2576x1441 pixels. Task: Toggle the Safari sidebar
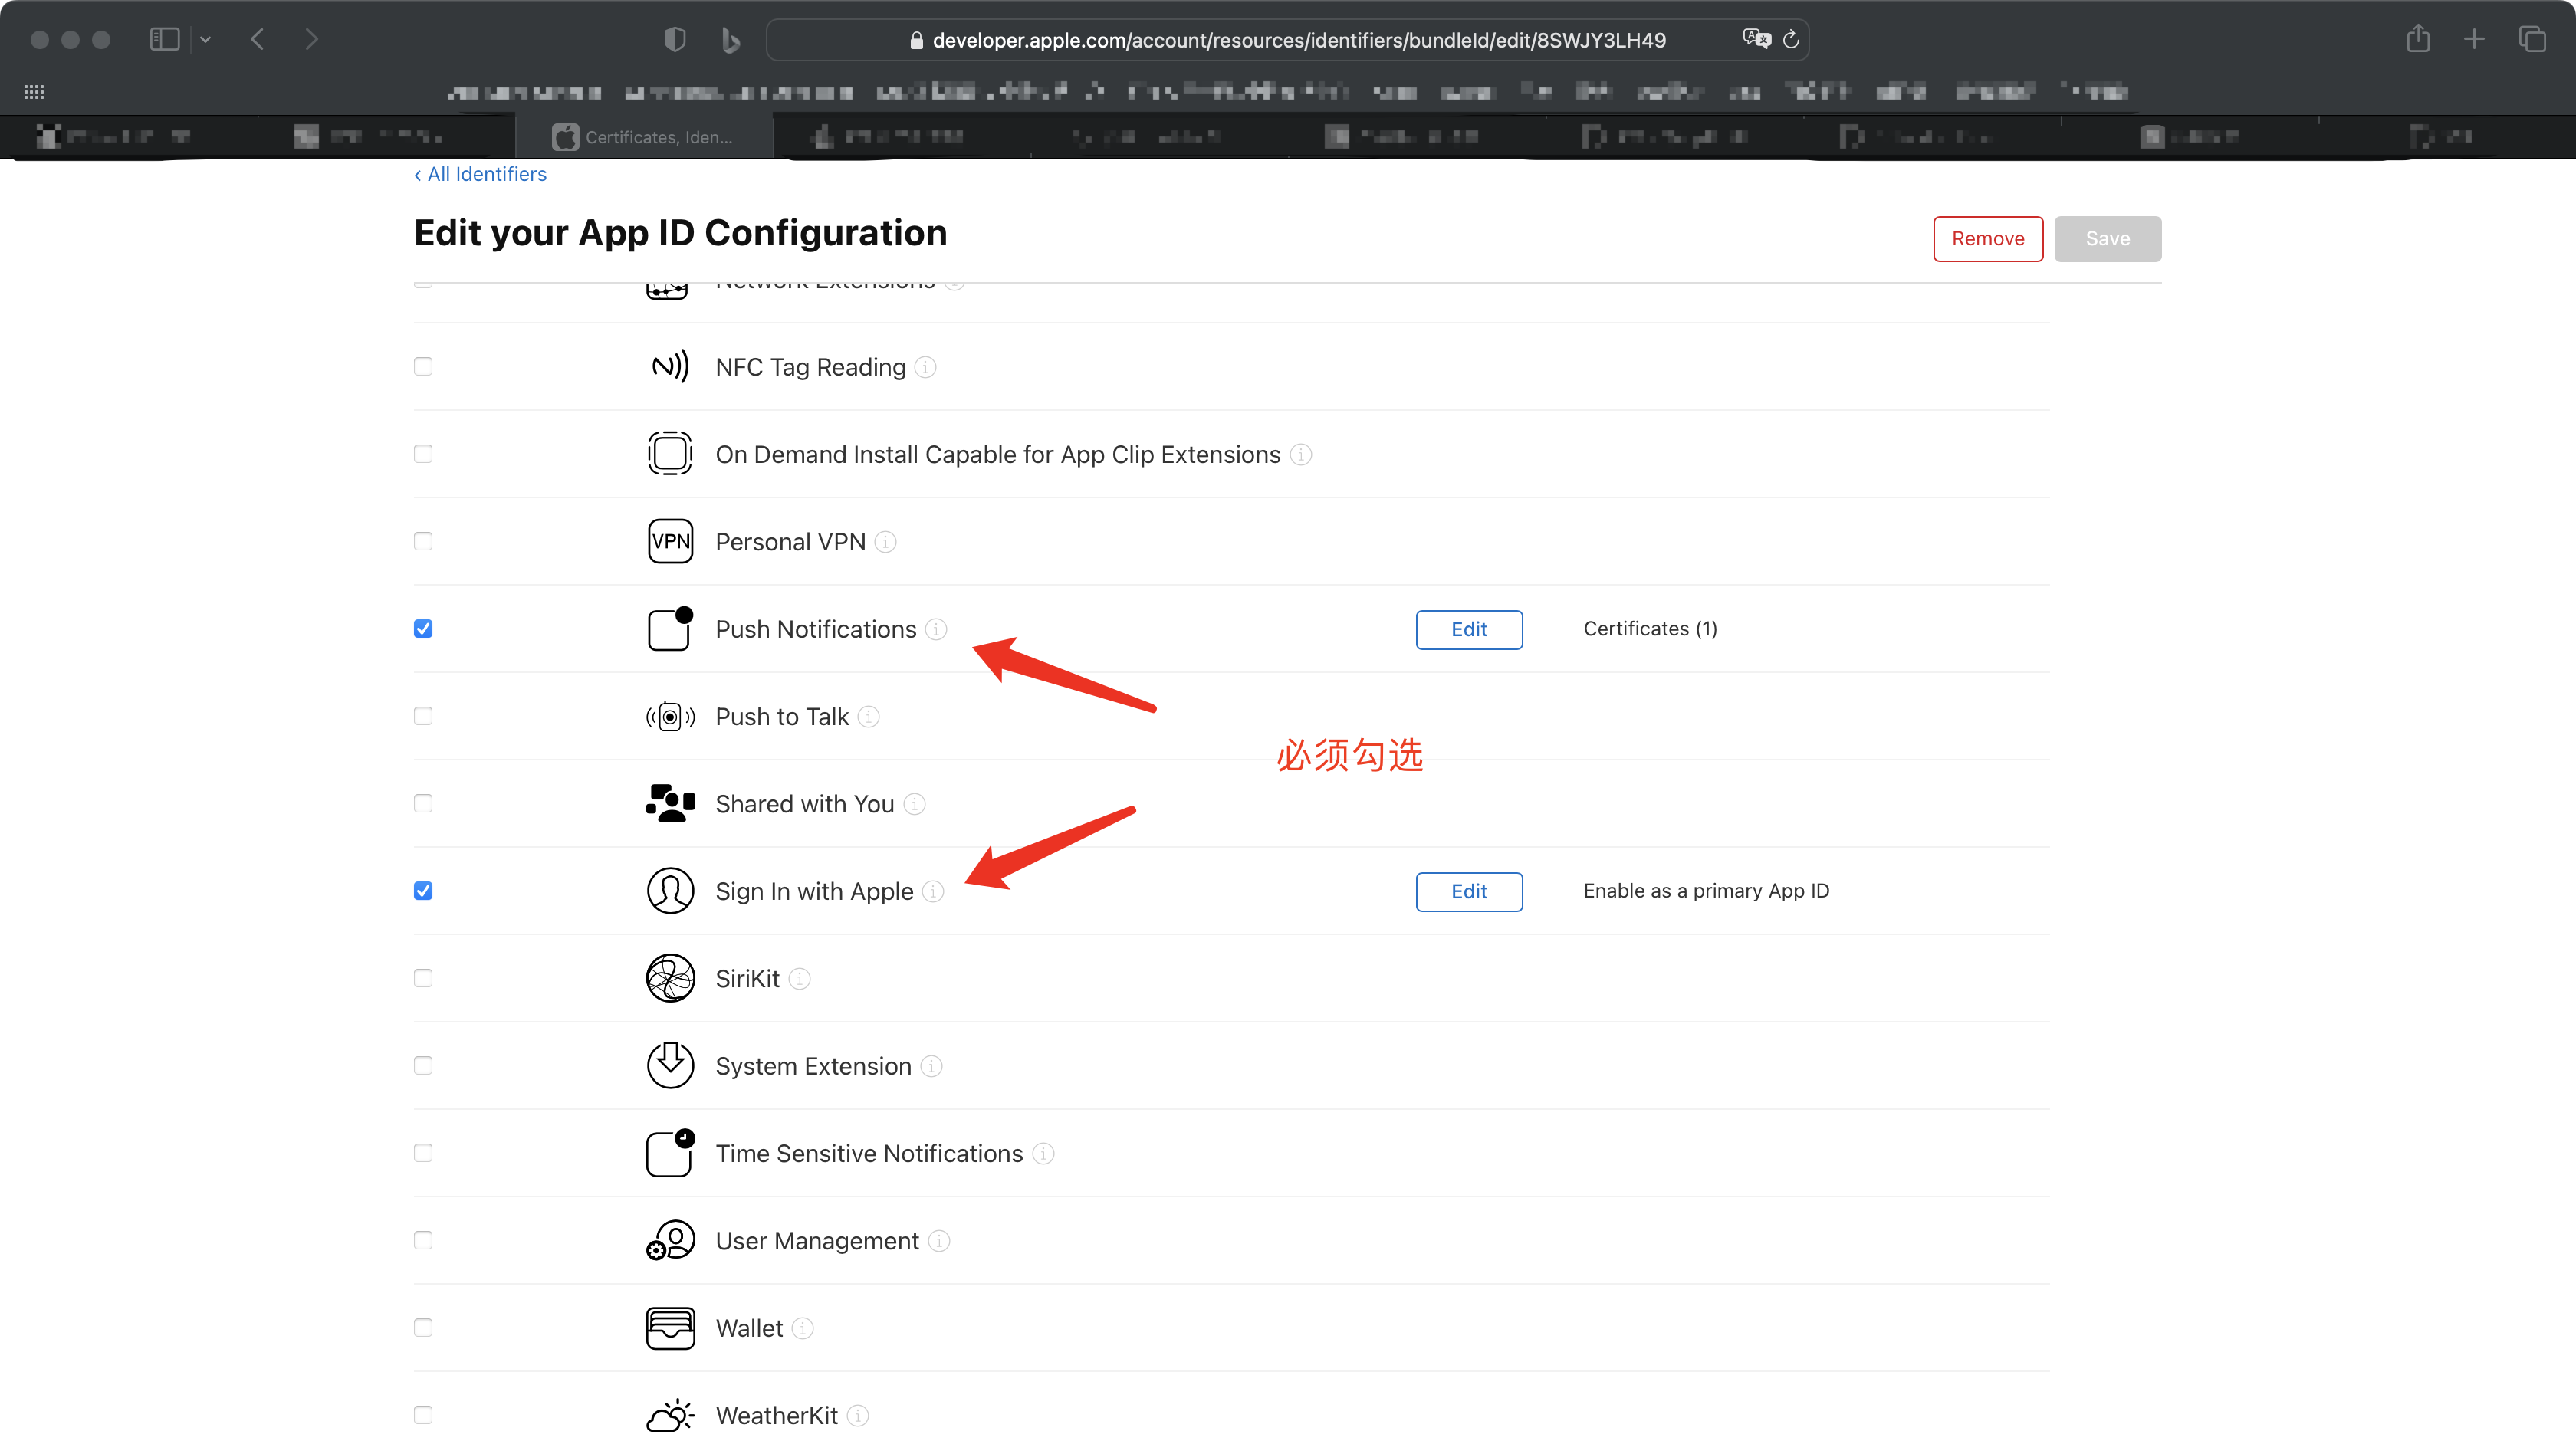point(164,39)
